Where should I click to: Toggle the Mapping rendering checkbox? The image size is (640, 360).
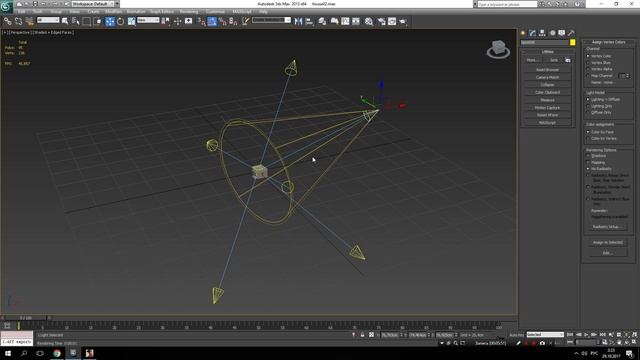tap(588, 162)
